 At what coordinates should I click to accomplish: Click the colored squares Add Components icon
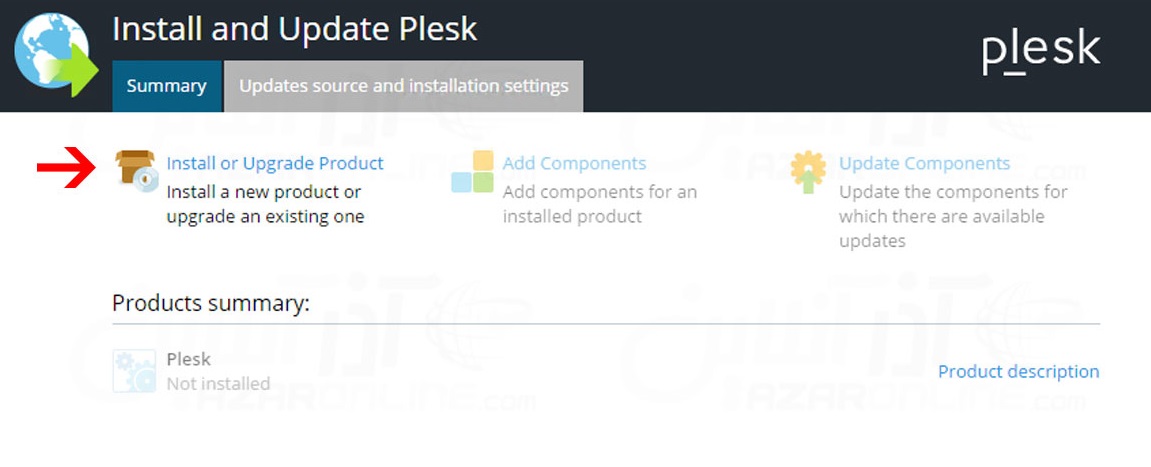click(473, 172)
